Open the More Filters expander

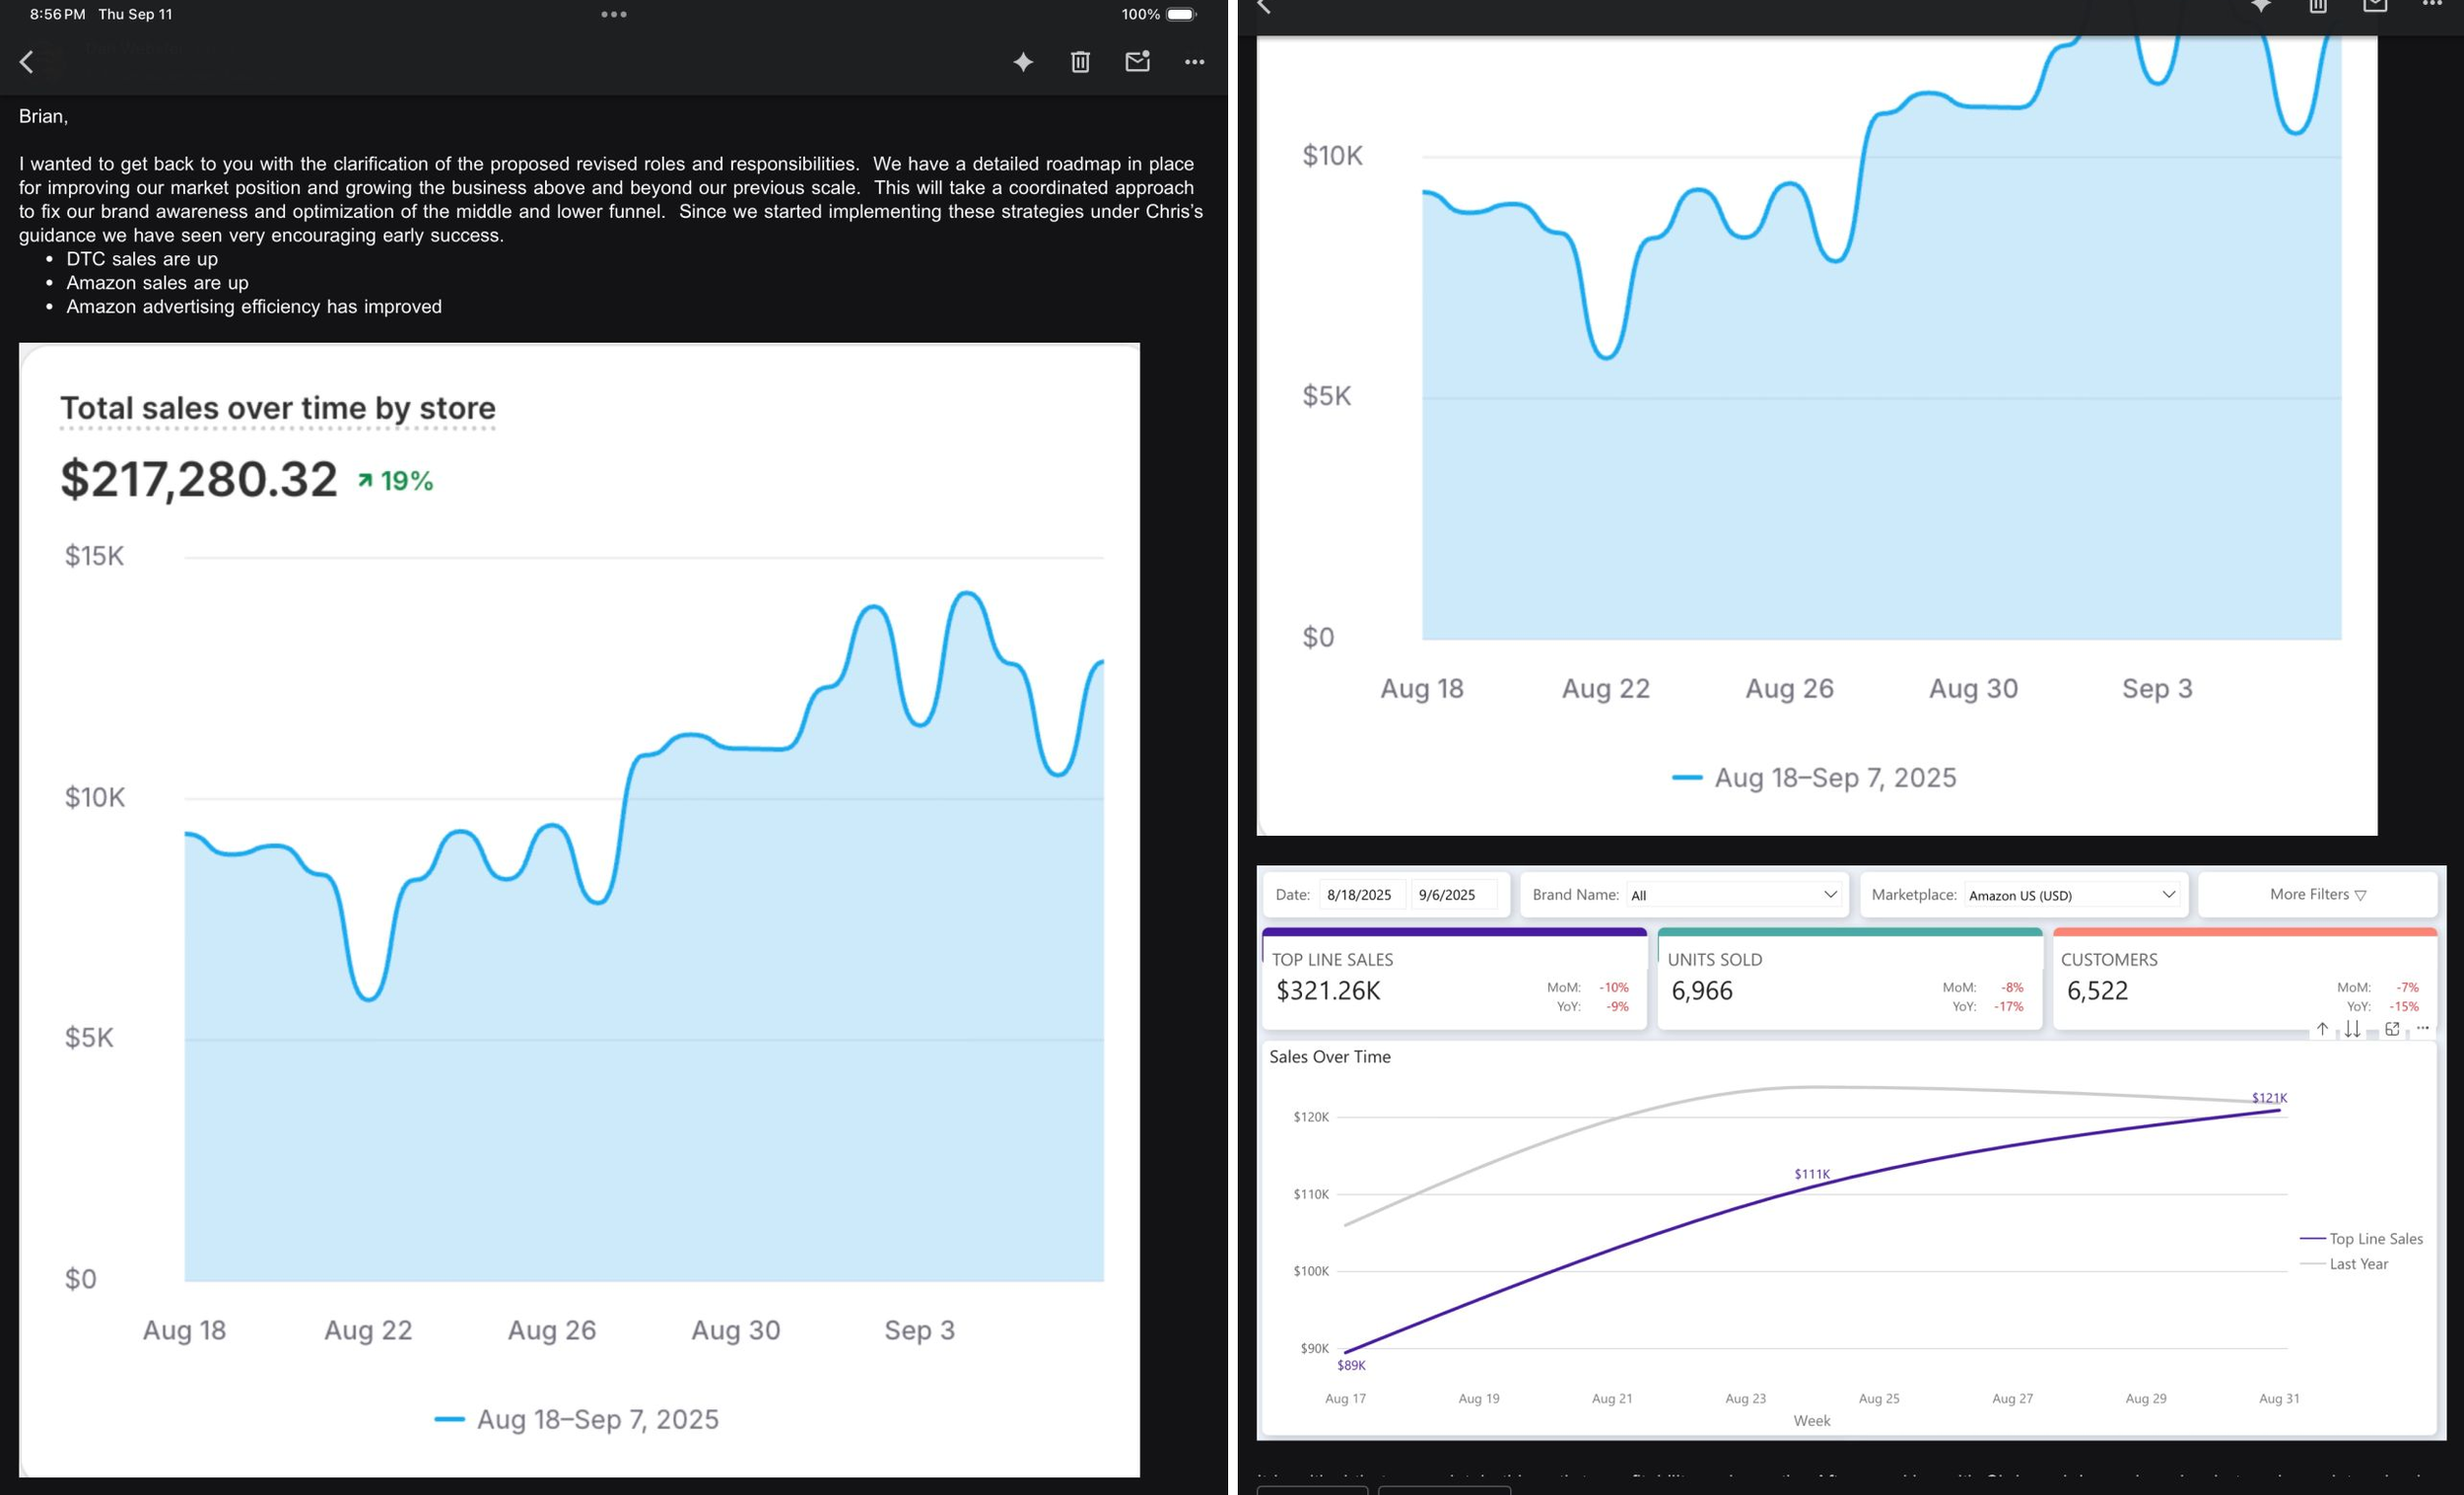pyautogui.click(x=2317, y=895)
